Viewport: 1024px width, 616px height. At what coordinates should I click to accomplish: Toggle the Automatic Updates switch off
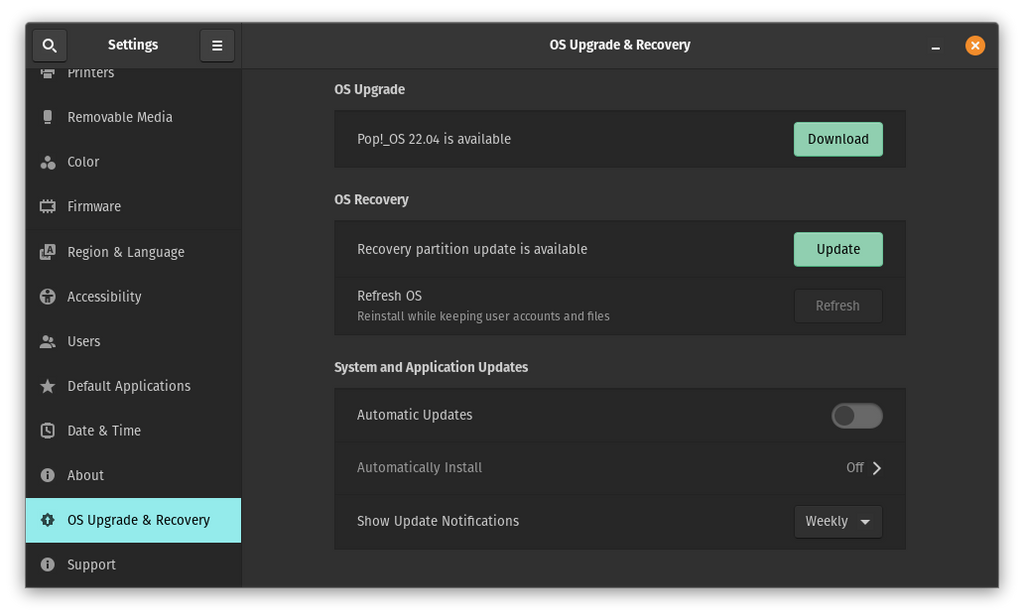(x=856, y=415)
